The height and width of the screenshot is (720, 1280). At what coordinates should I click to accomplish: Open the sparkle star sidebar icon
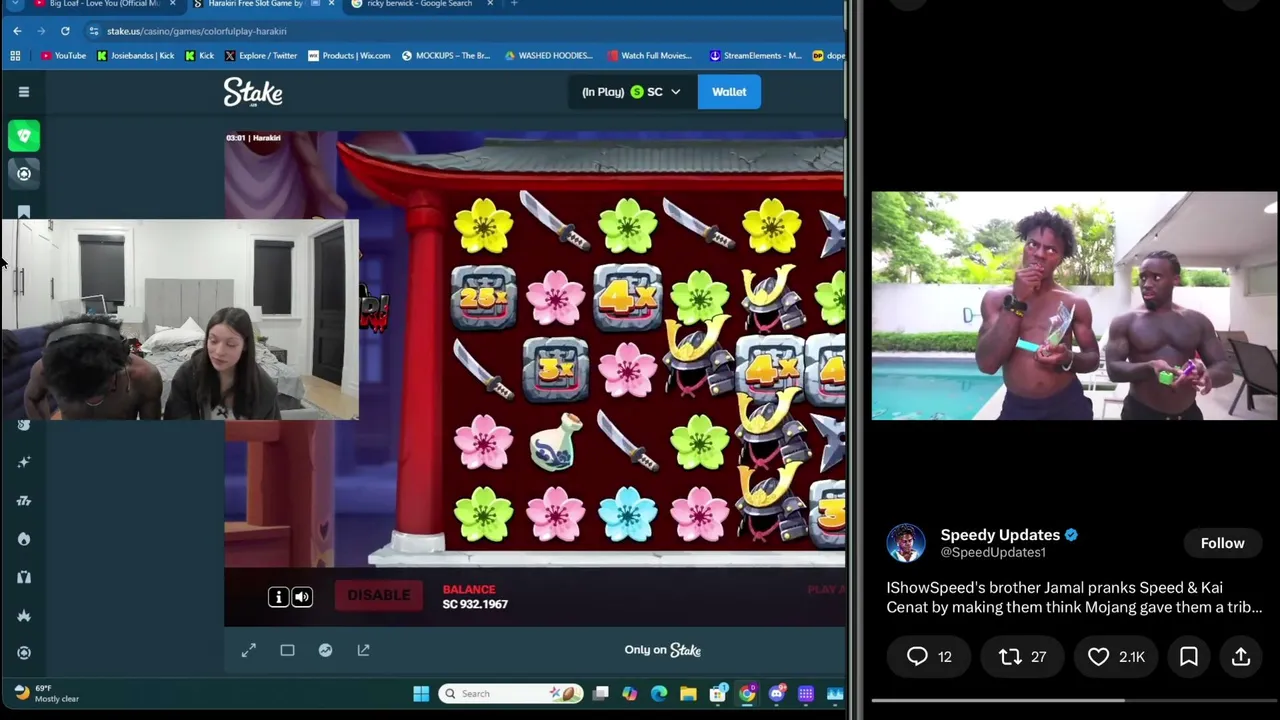[24, 462]
